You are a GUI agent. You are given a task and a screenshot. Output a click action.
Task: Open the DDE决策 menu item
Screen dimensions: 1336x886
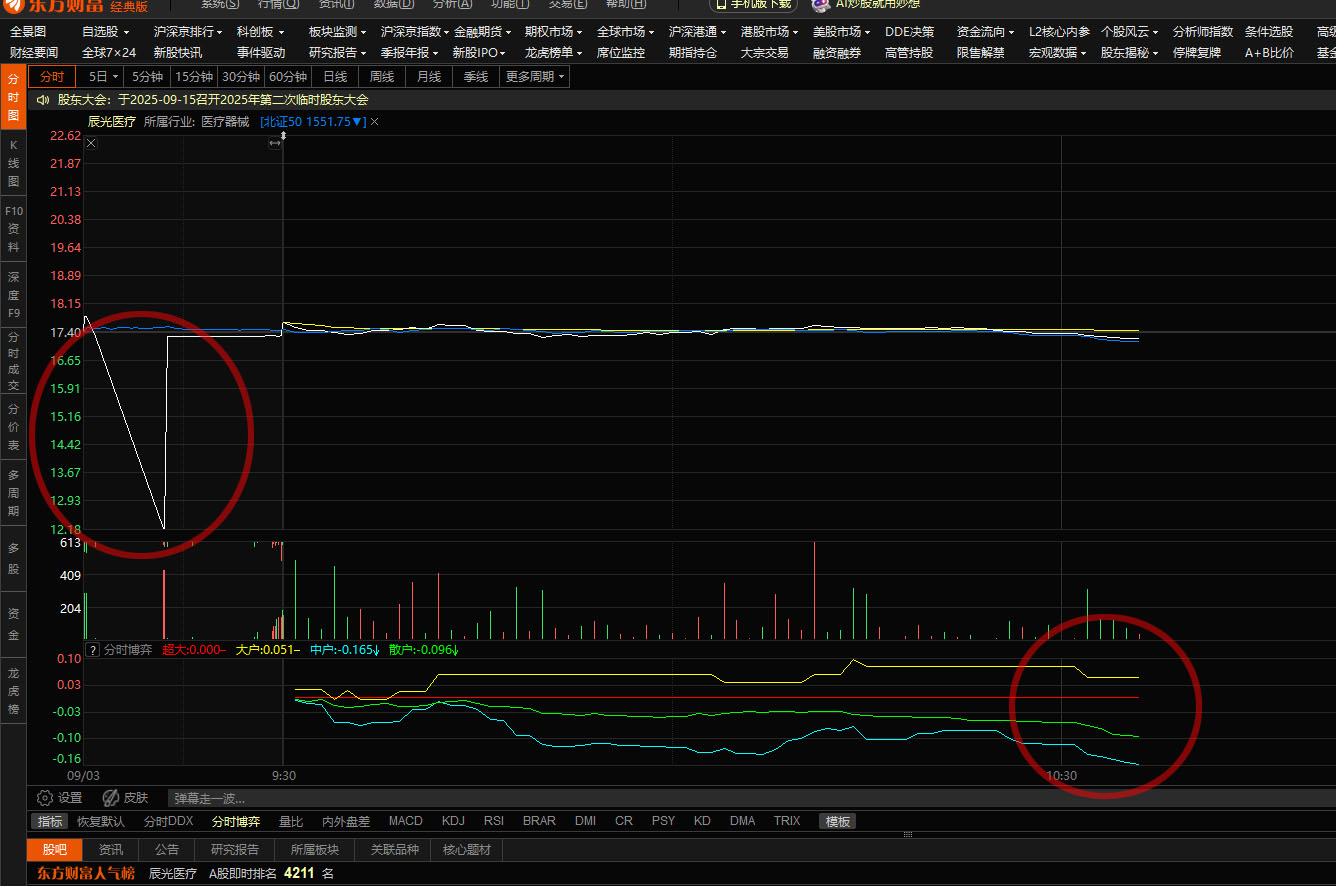click(x=910, y=32)
